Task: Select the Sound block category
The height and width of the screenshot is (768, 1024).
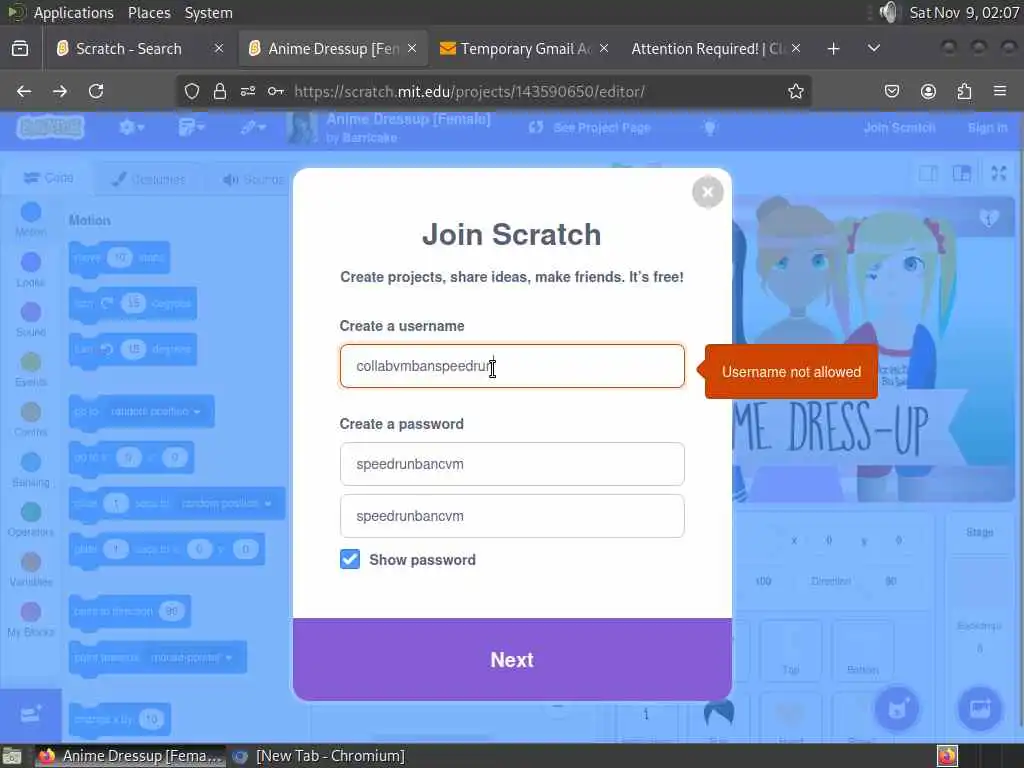Action: point(30,319)
